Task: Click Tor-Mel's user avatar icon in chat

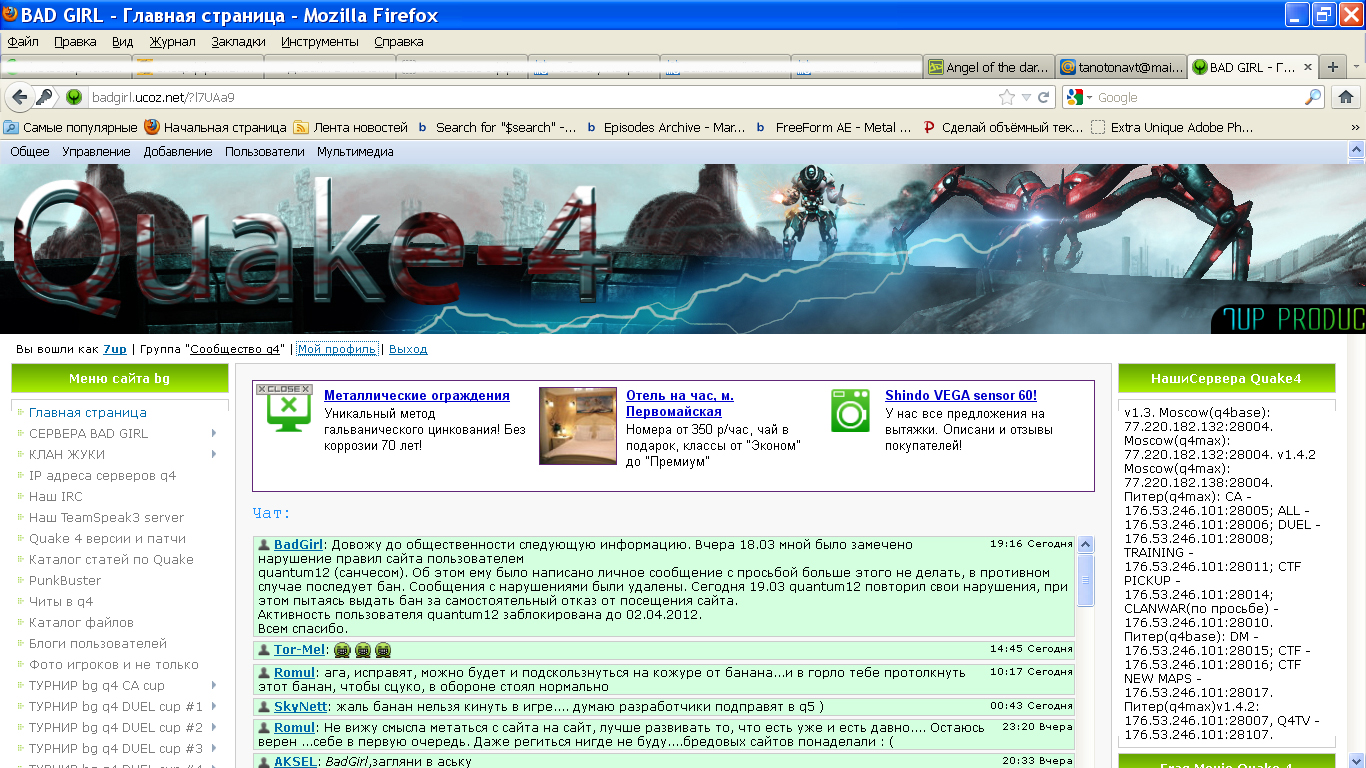Action: (264, 650)
